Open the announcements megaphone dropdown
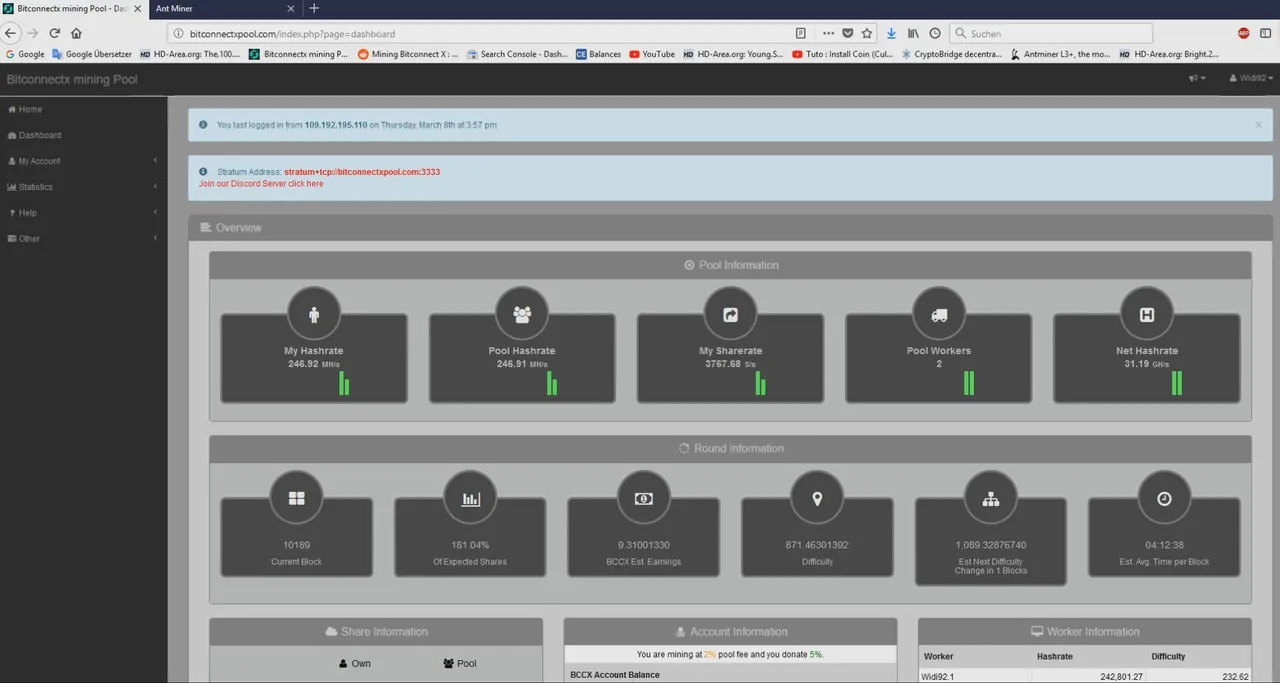Image resolution: width=1280 pixels, height=683 pixels. (1197, 78)
